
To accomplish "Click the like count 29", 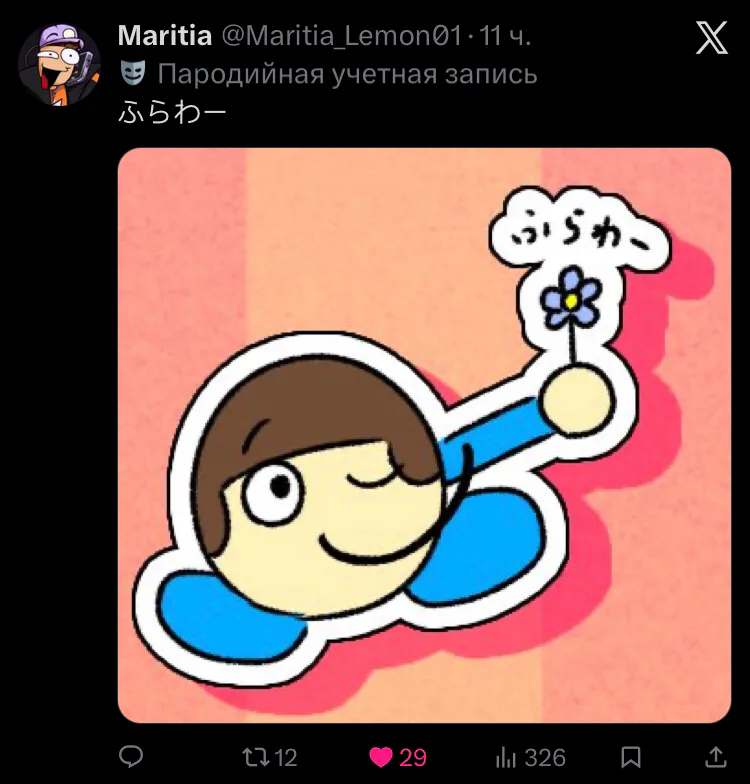I will pyautogui.click(x=413, y=757).
